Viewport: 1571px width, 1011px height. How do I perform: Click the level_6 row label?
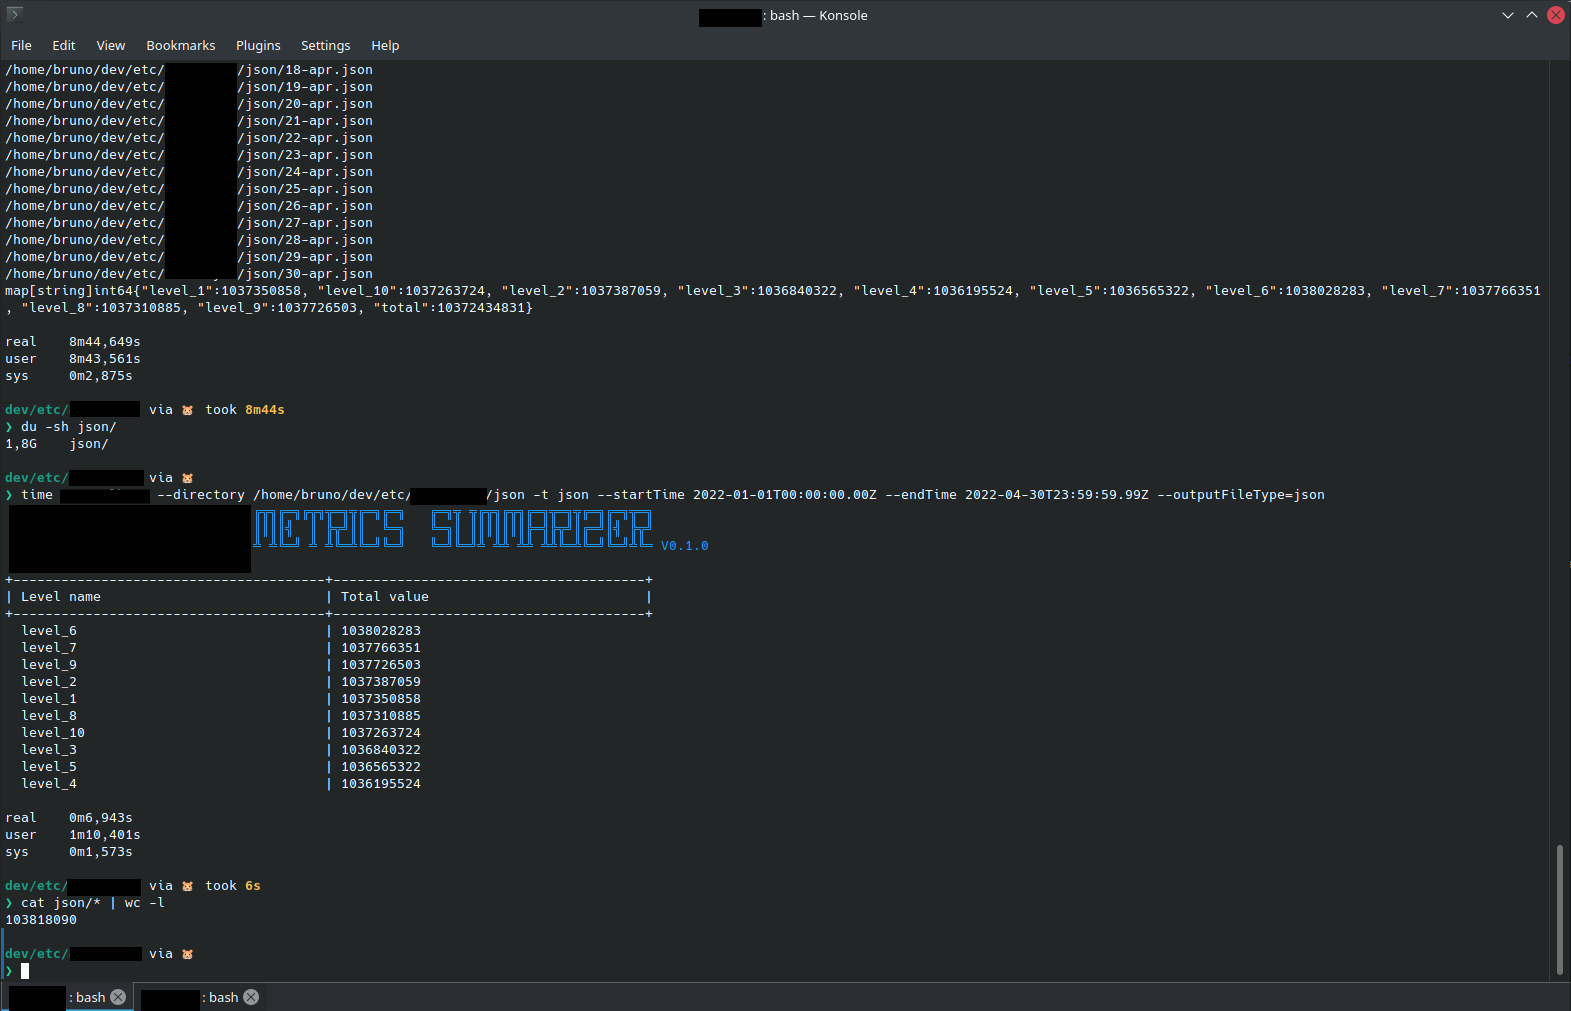(x=49, y=631)
